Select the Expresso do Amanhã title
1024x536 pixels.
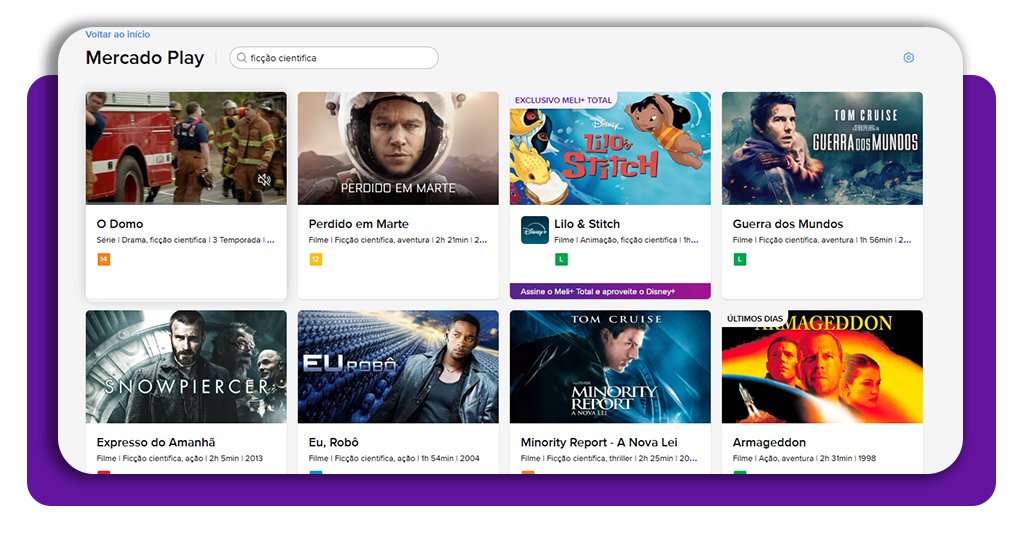156,442
